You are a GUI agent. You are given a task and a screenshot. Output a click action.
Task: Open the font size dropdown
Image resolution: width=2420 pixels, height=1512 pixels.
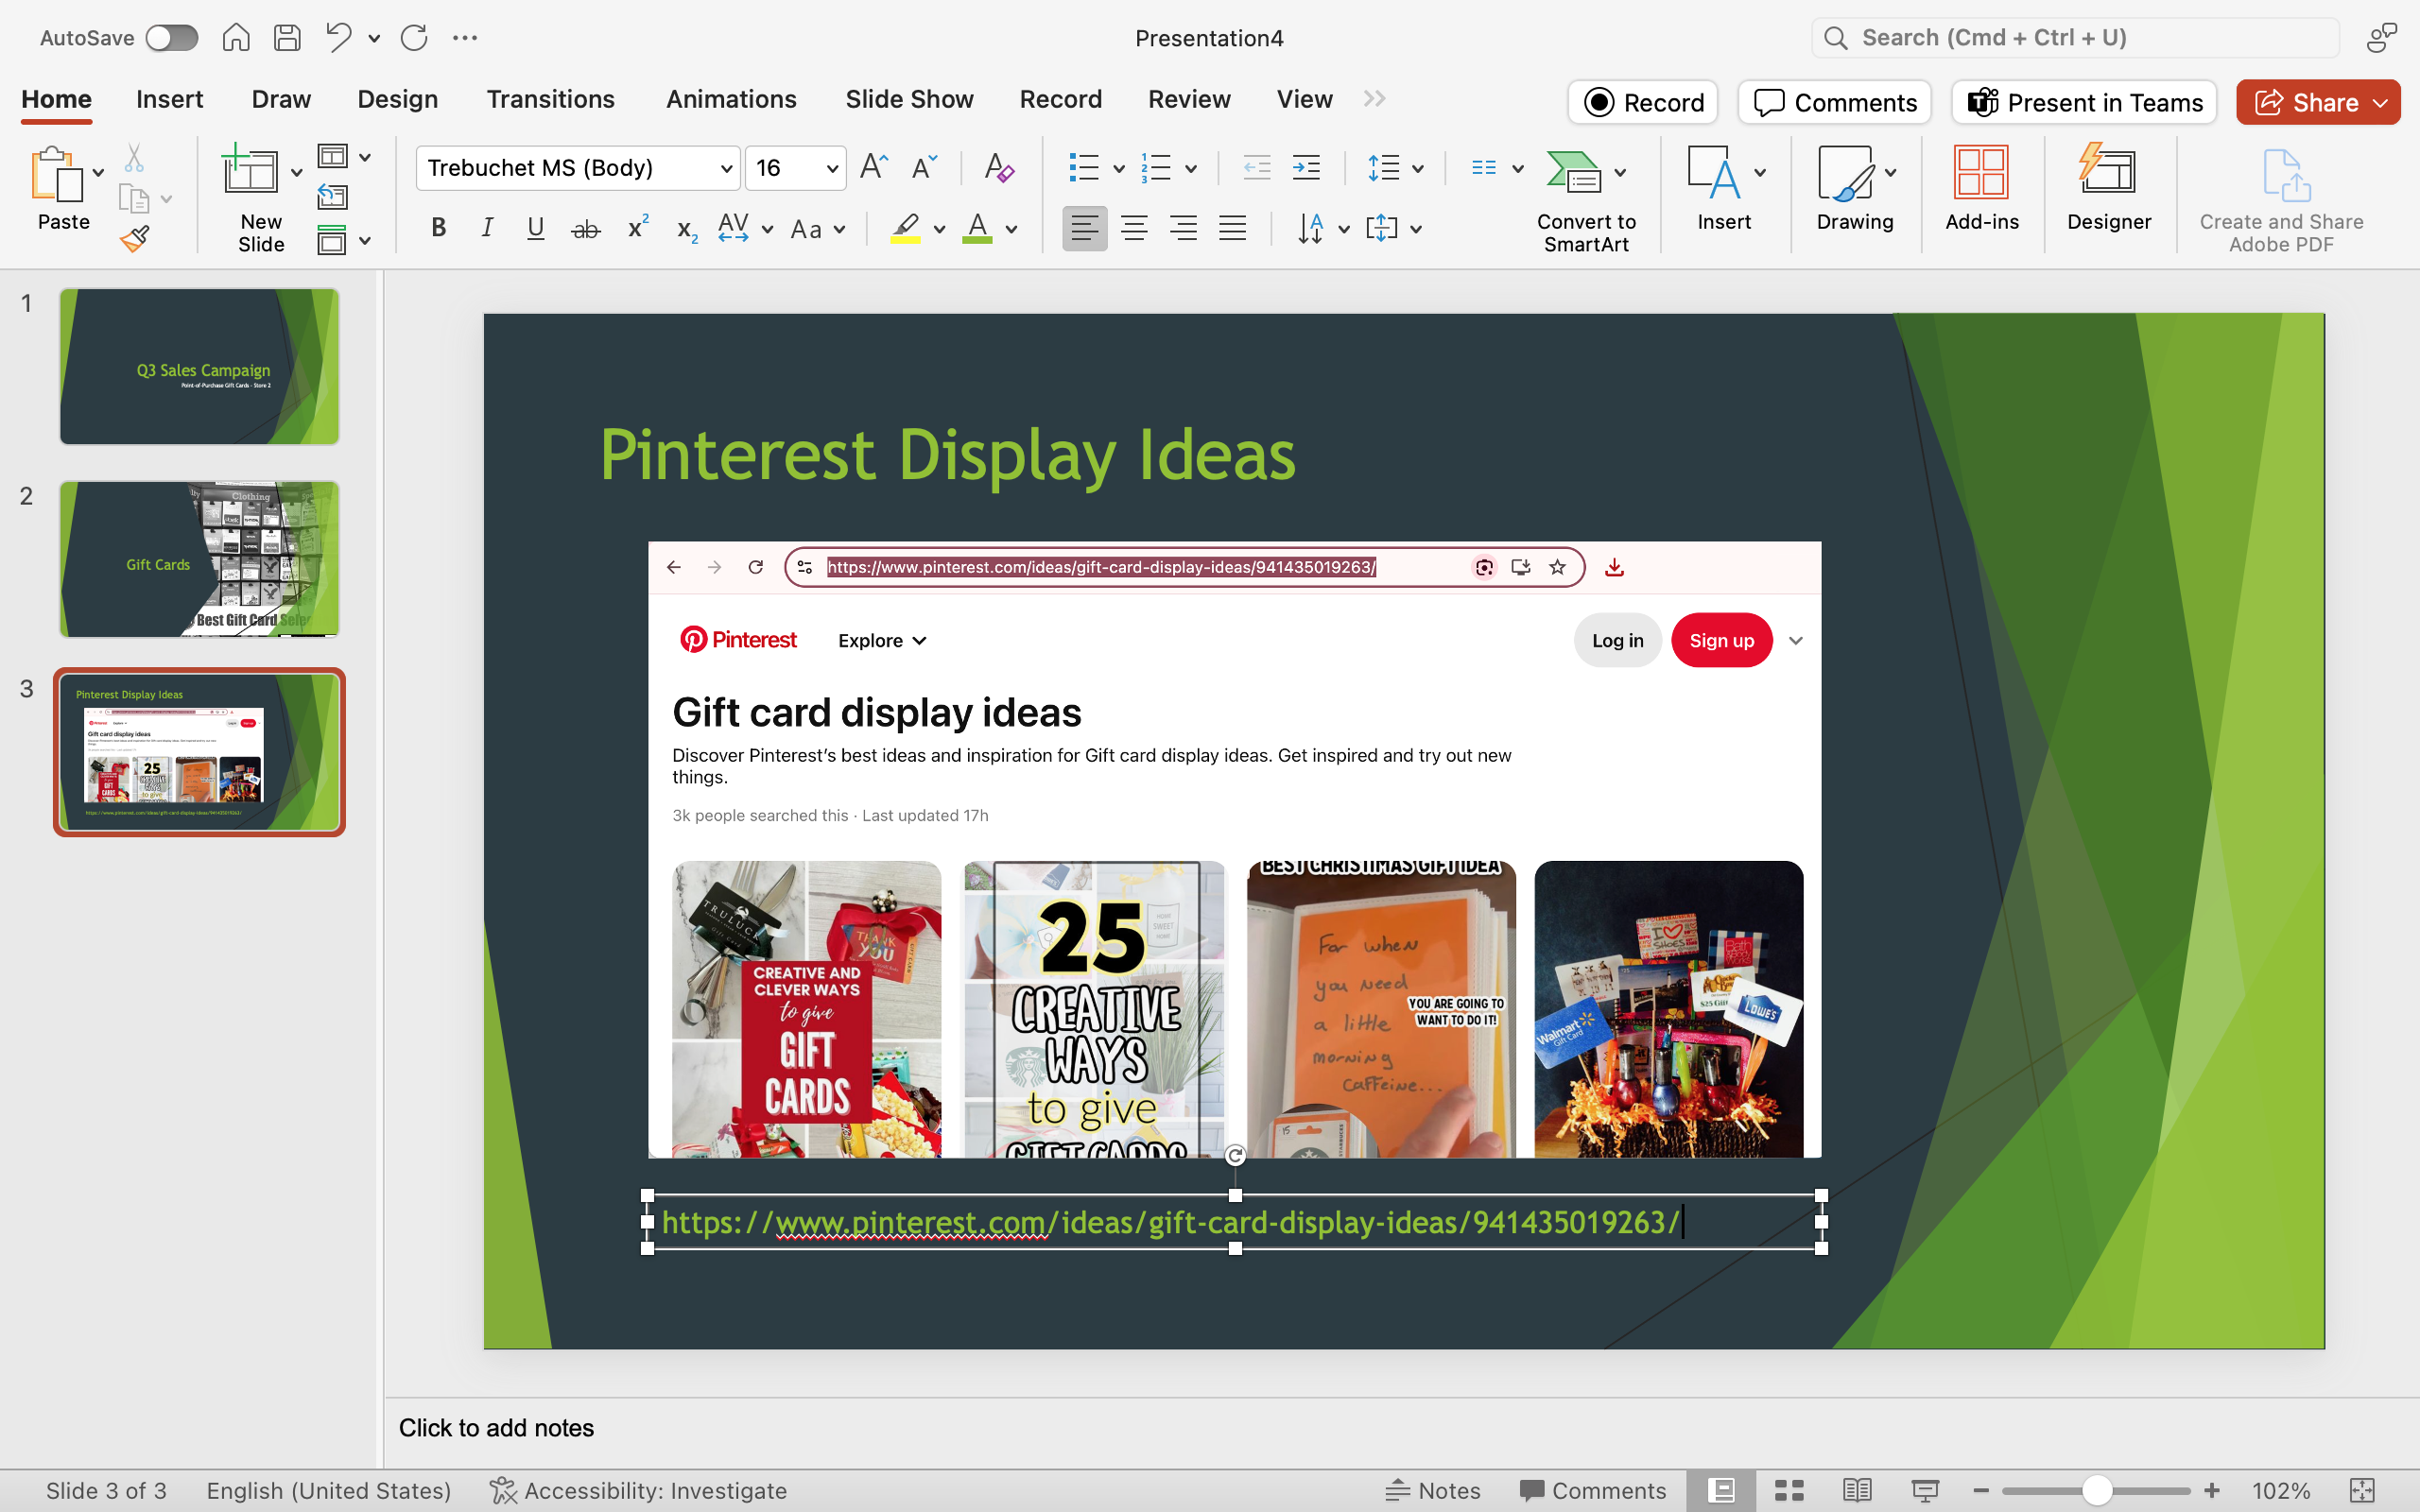(x=832, y=168)
